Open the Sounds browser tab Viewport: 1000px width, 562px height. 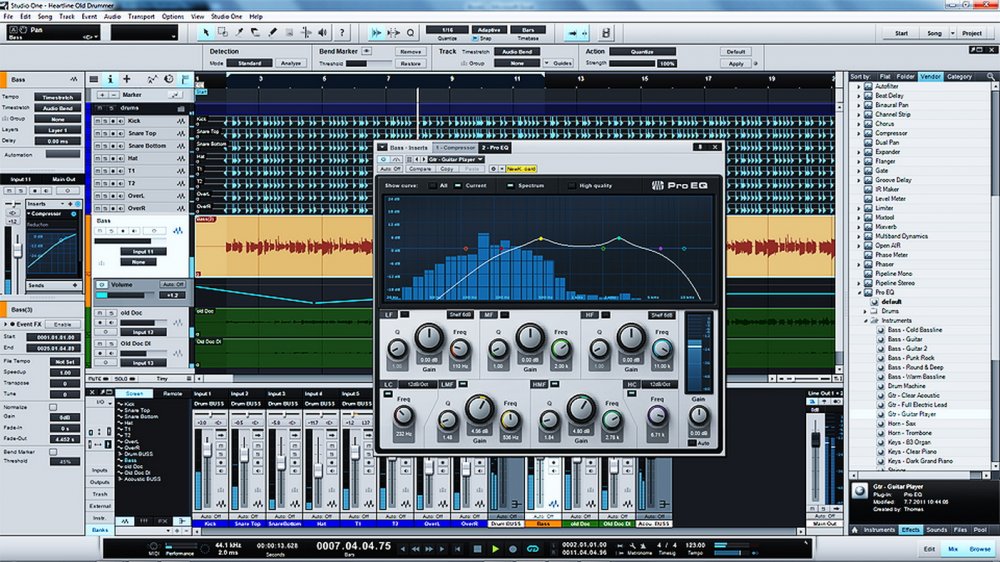click(936, 530)
